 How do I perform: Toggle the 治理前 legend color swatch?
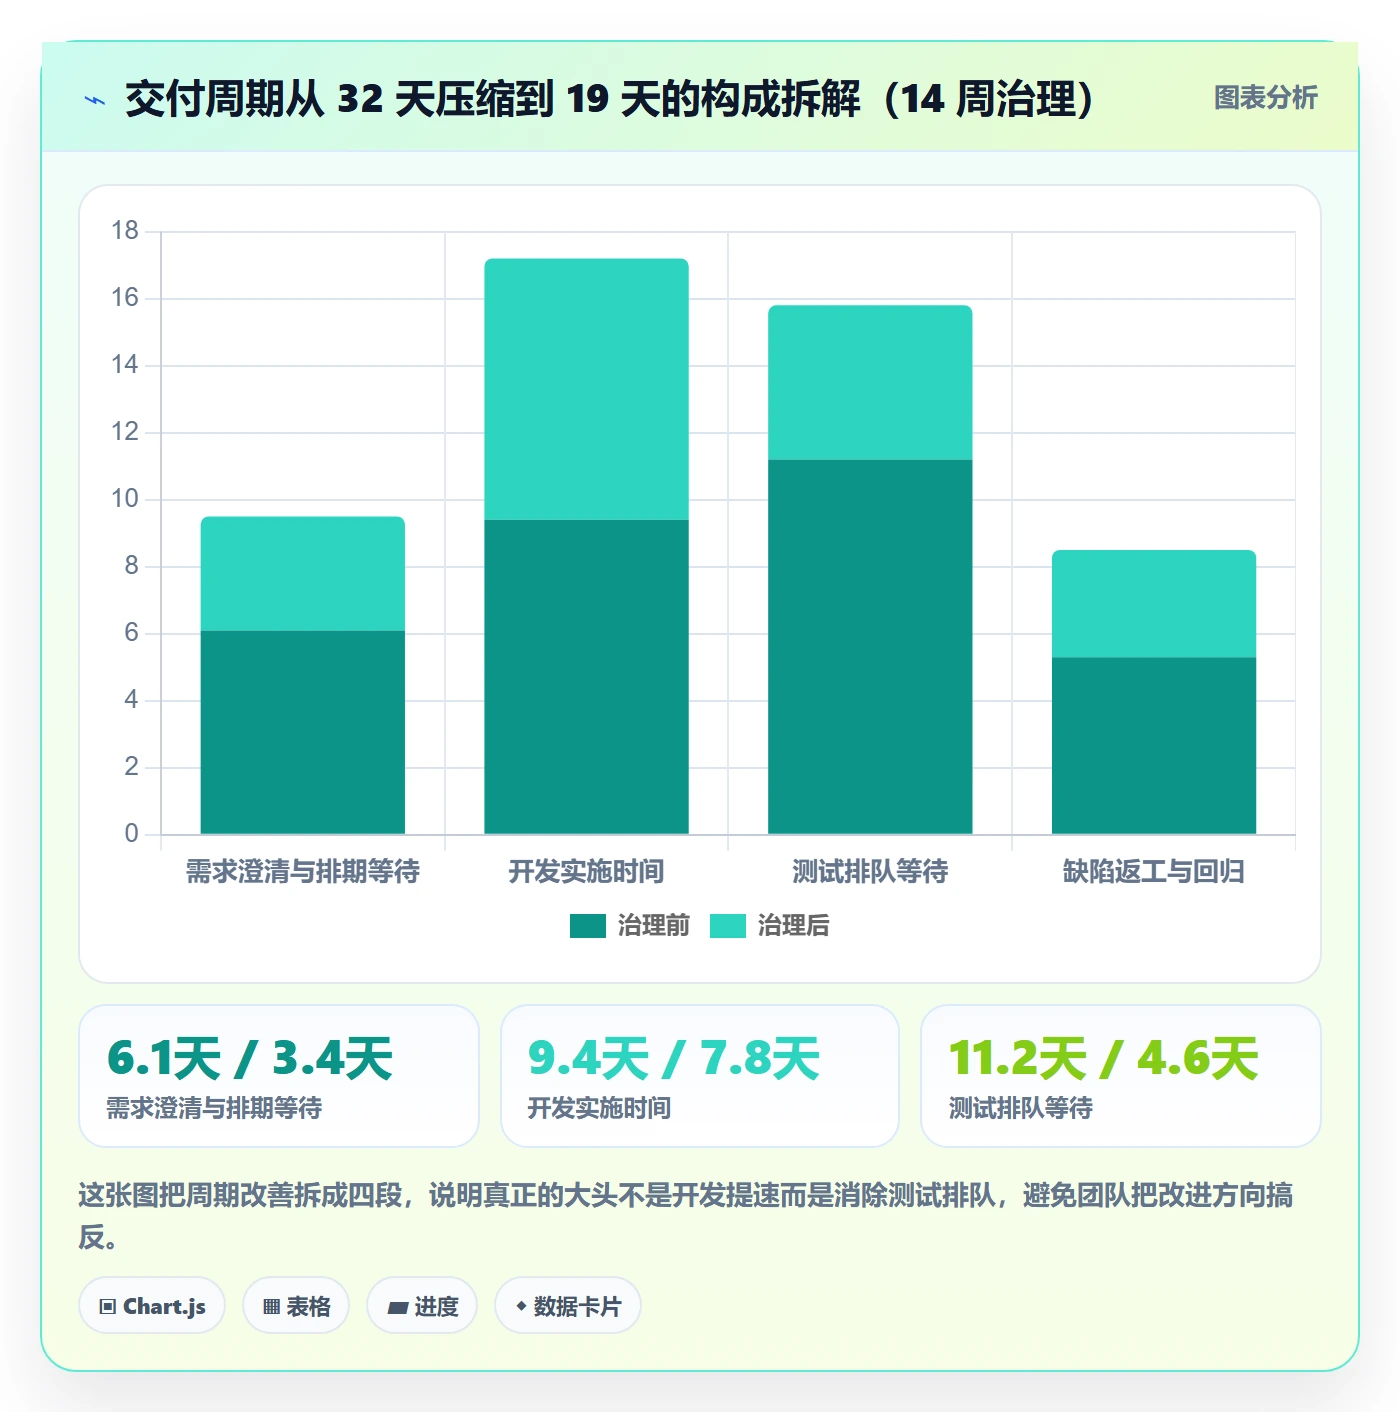(588, 926)
